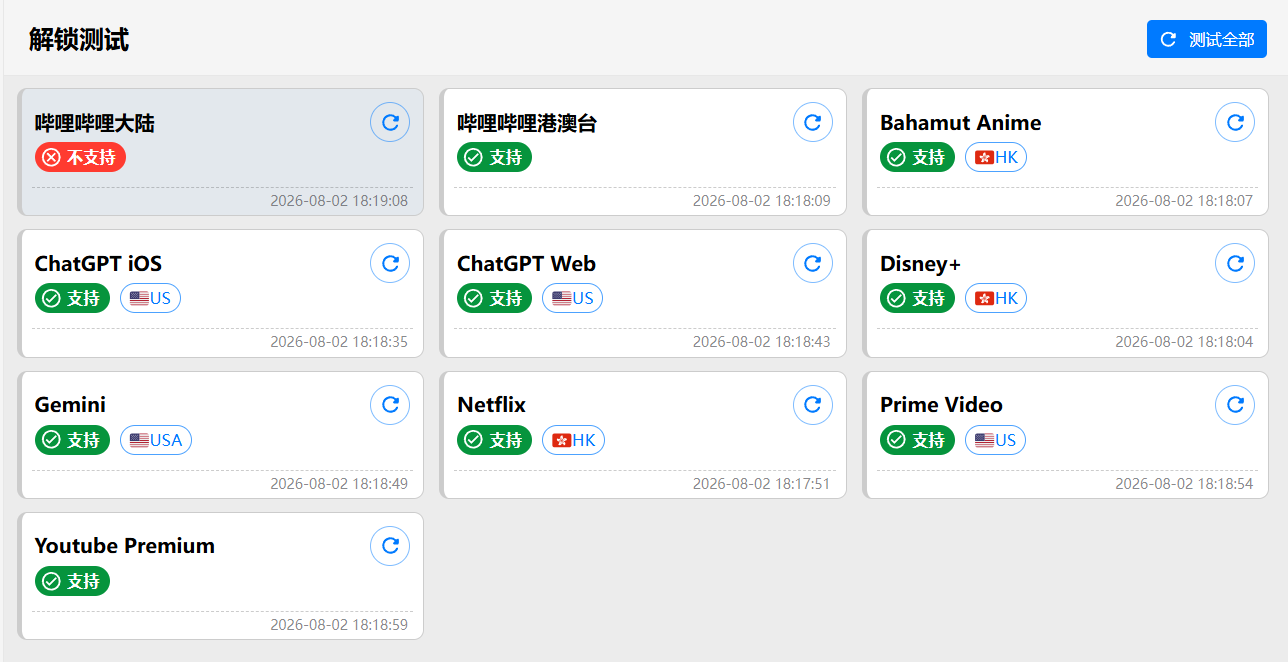
Task: Click the Gemini card title
Action: point(70,405)
